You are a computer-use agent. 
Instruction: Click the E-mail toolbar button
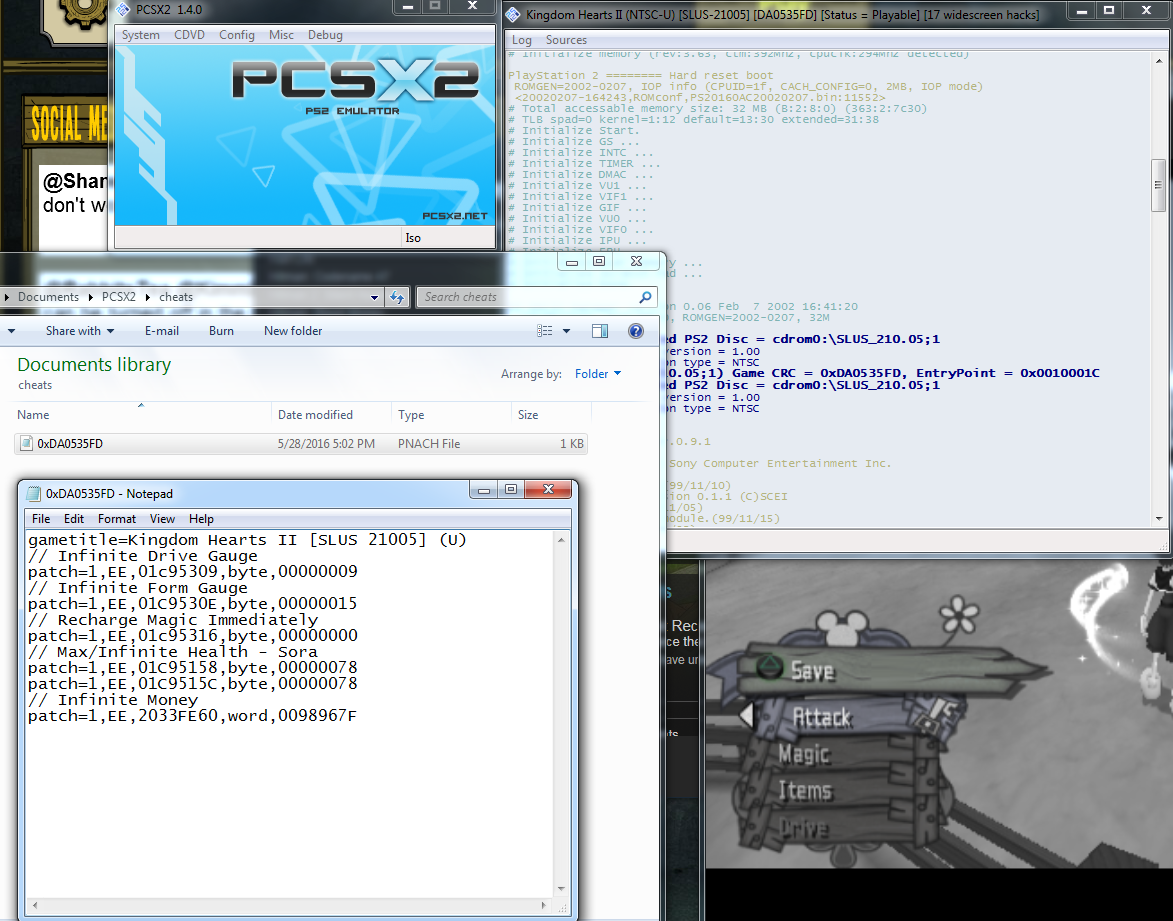point(162,331)
